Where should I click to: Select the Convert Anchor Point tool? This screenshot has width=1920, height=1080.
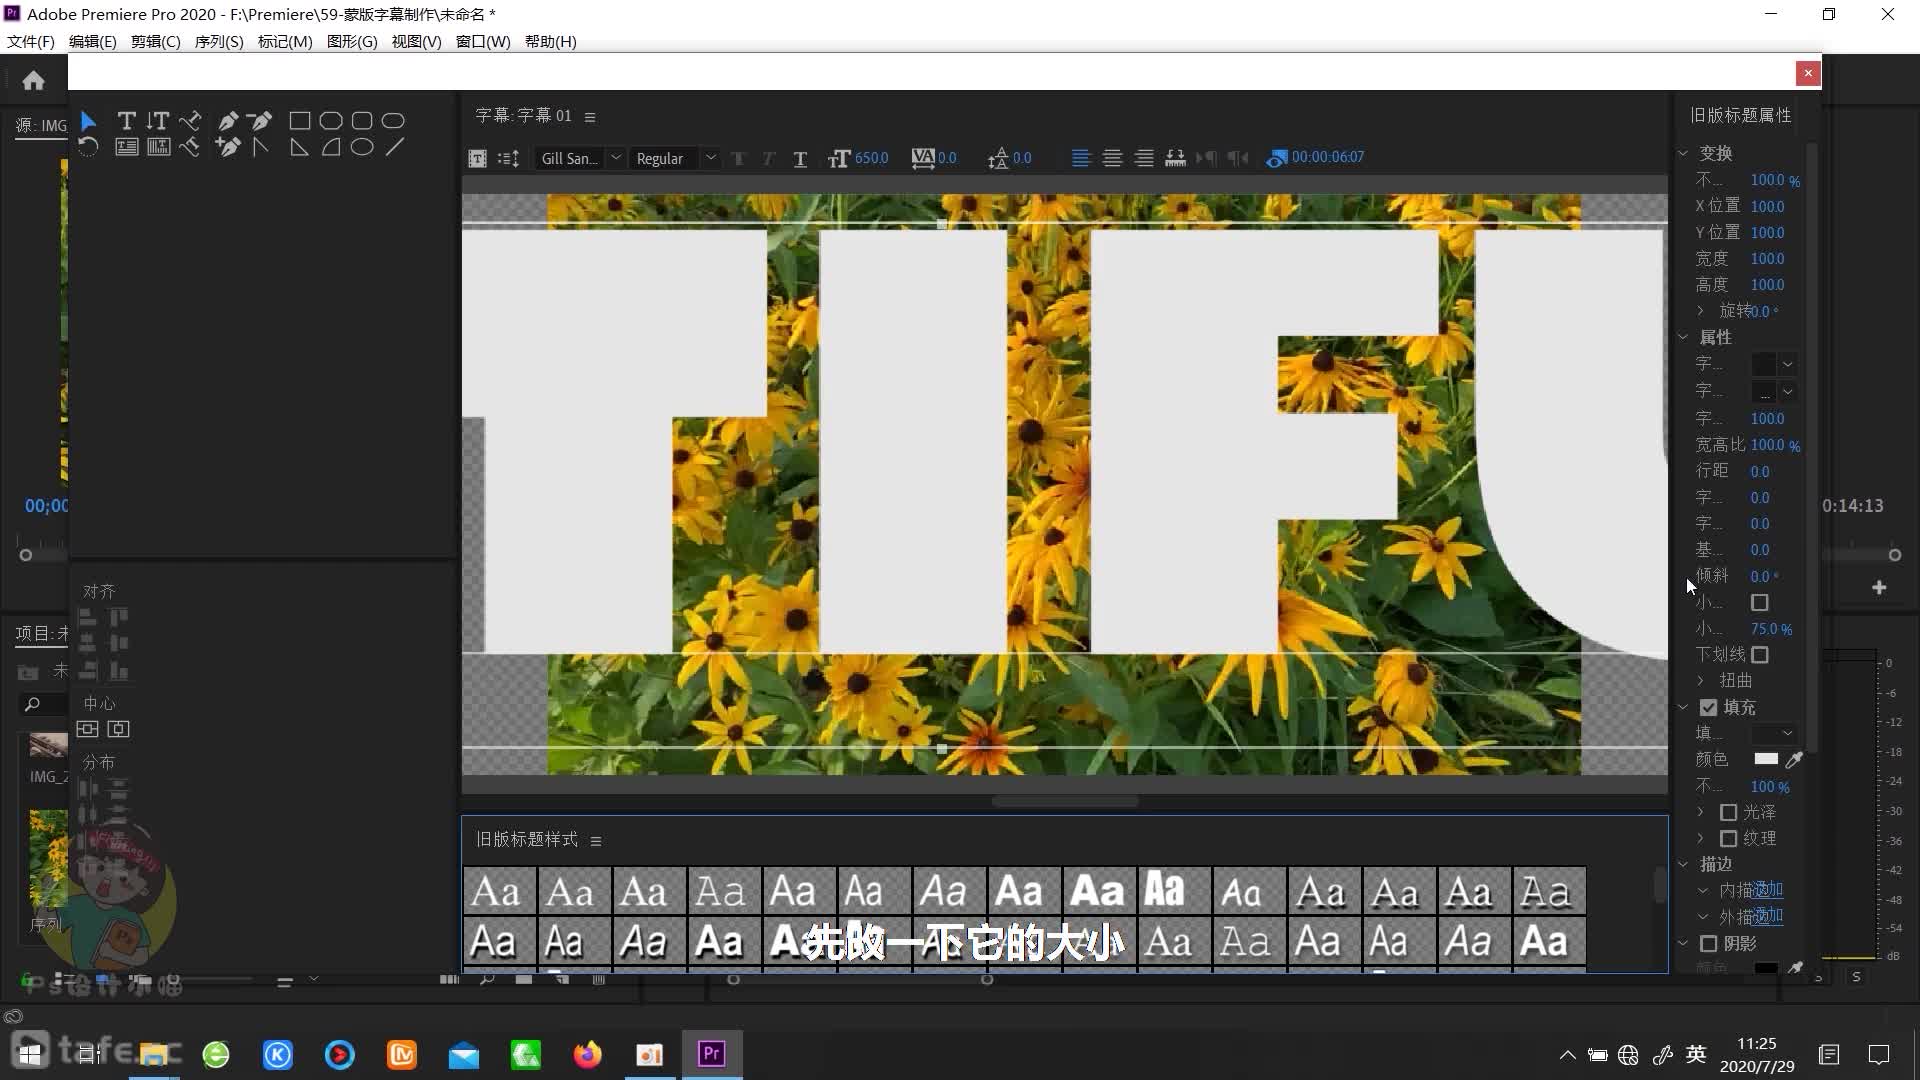[x=261, y=147]
